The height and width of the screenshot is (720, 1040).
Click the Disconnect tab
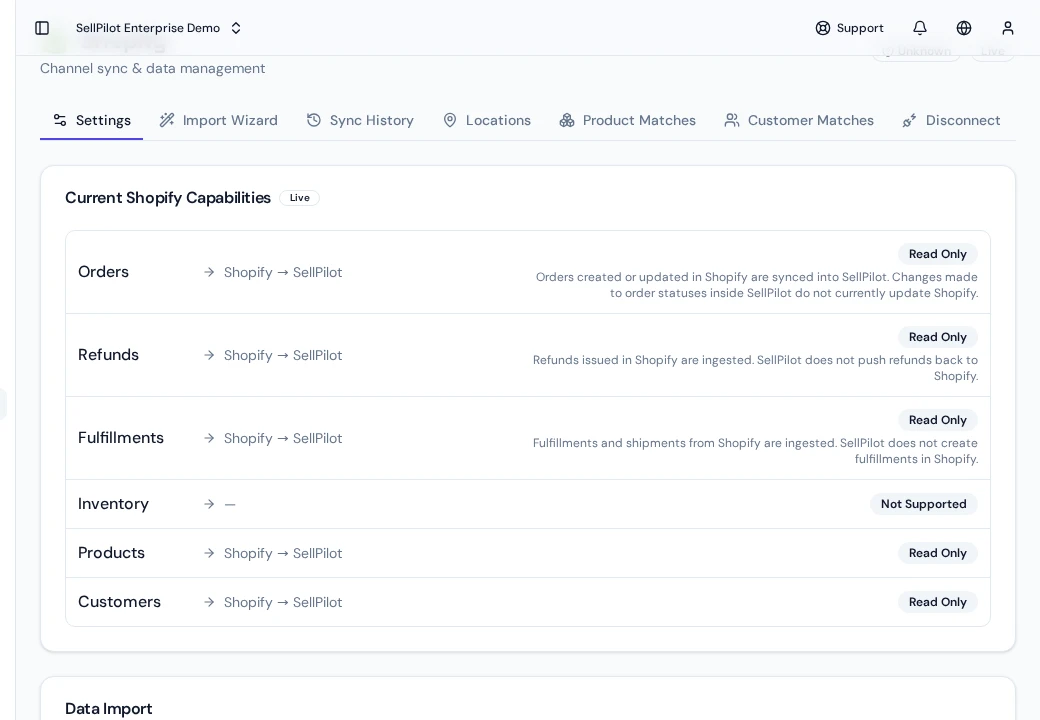(x=951, y=120)
